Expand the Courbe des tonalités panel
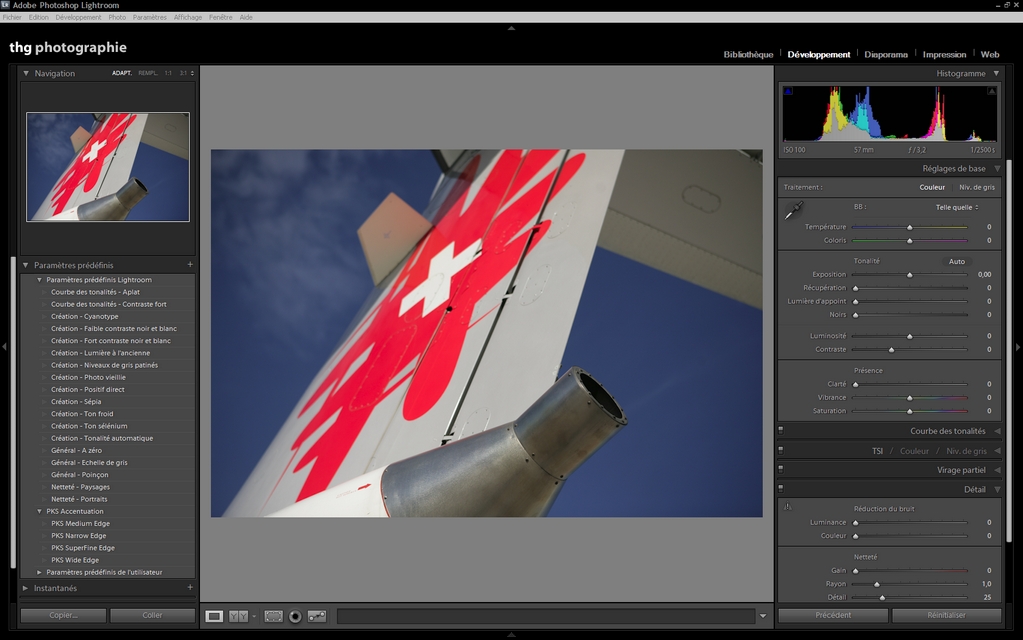The width and height of the screenshot is (1023, 640). (x=998, y=431)
